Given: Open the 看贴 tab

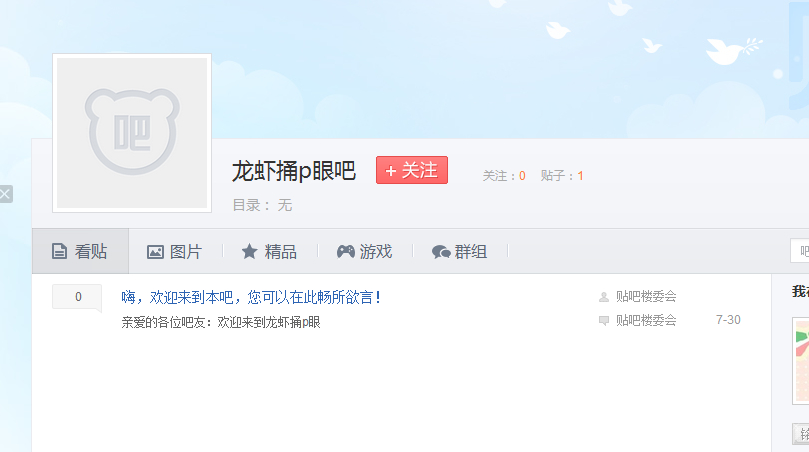Looking at the screenshot, I should (x=80, y=251).
